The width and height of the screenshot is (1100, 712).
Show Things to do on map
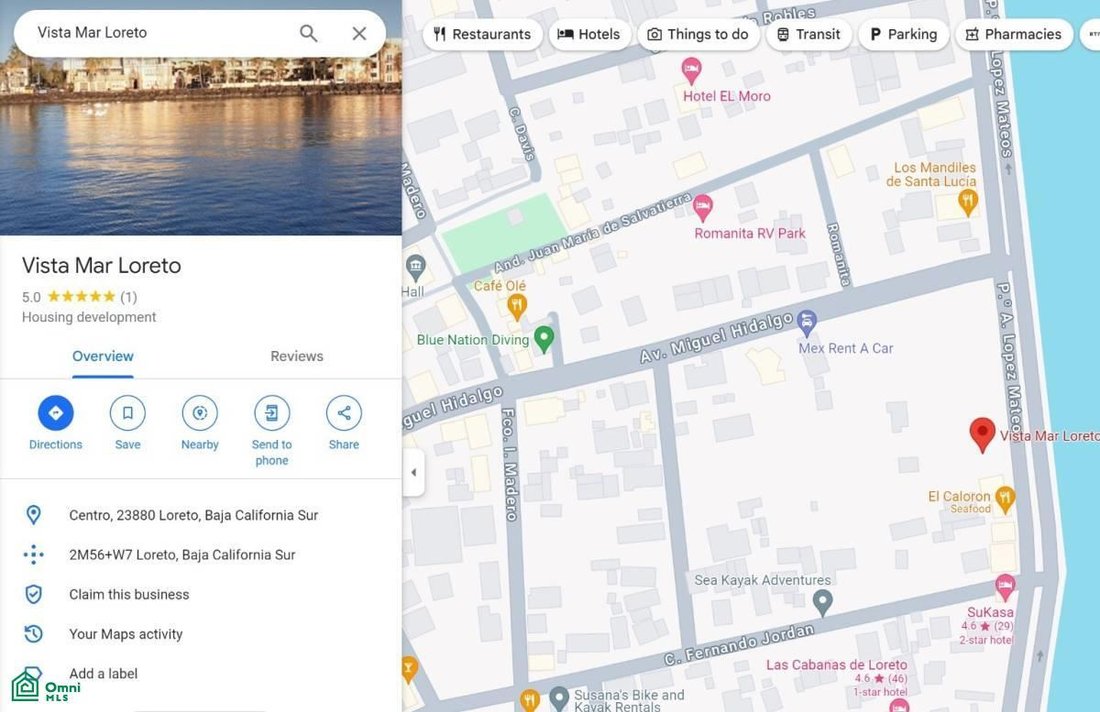coord(699,34)
